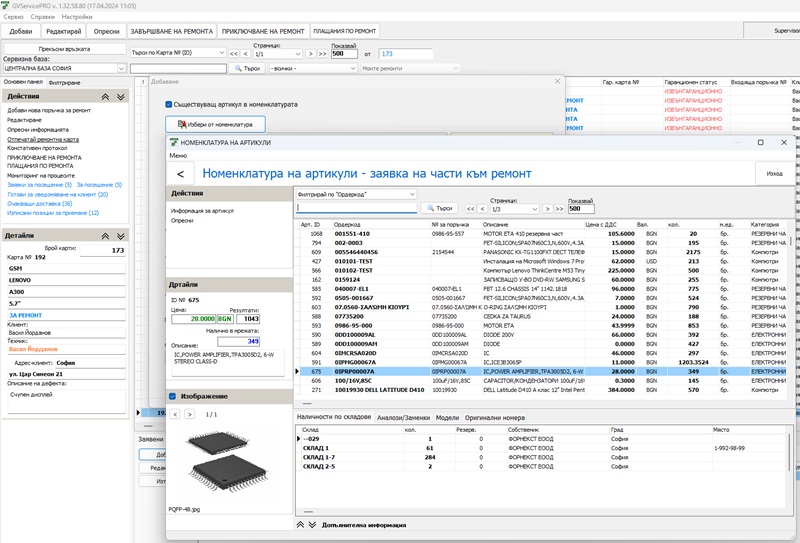Click Търси button in main window toolbar
Image resolution: width=800 pixels, height=543 pixels.
pyautogui.click(x=247, y=68)
